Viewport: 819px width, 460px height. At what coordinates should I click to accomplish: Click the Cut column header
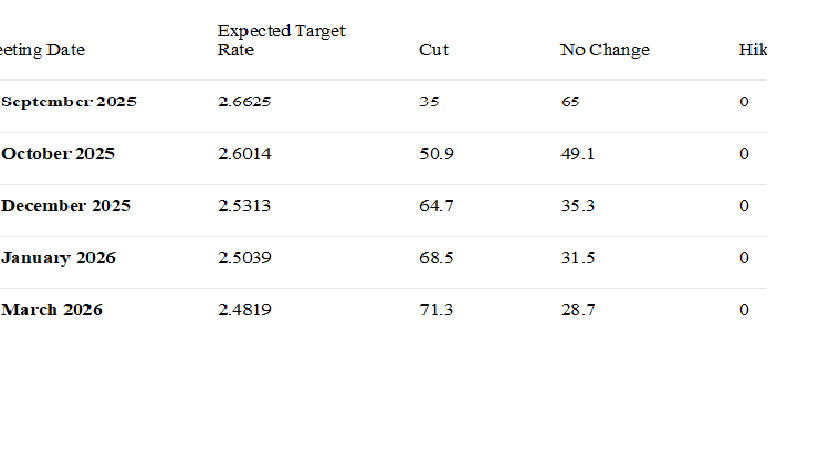point(433,50)
